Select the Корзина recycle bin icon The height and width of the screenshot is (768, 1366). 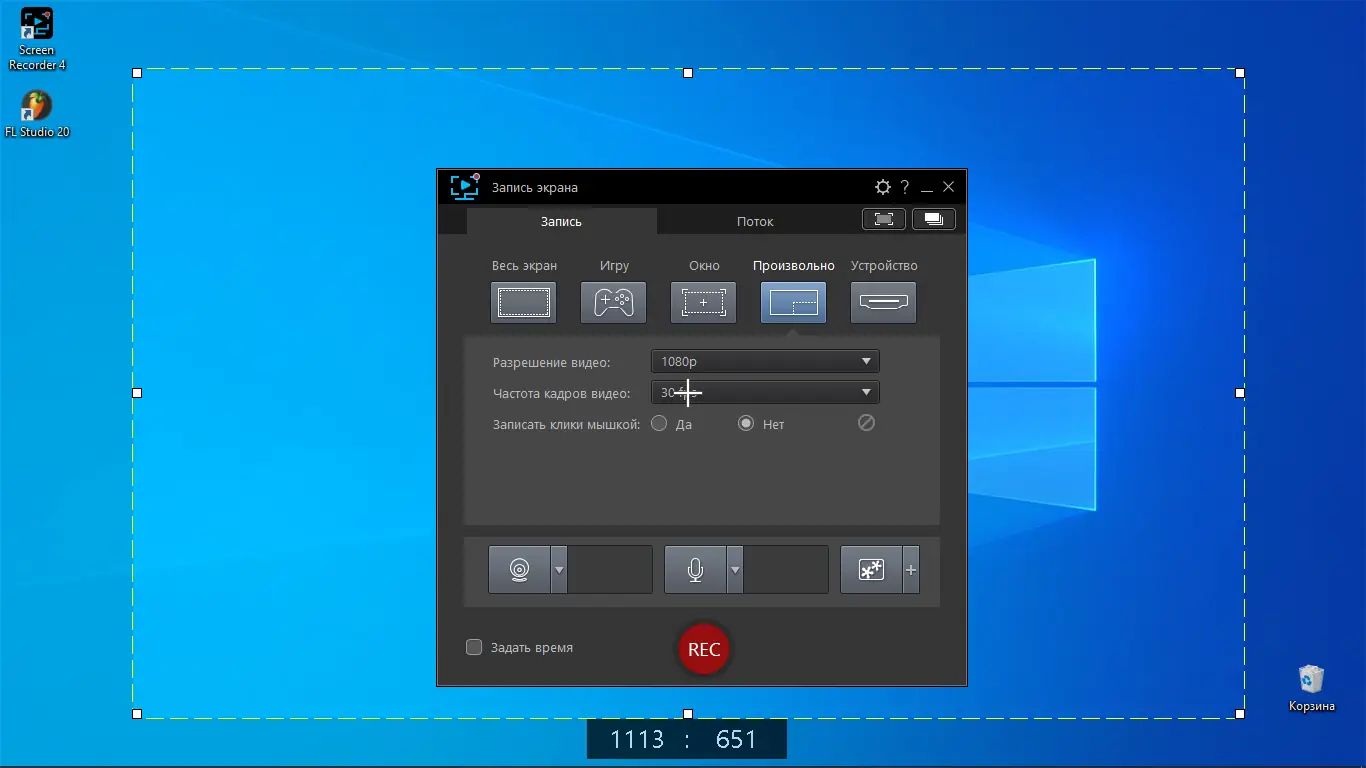coord(1311,688)
